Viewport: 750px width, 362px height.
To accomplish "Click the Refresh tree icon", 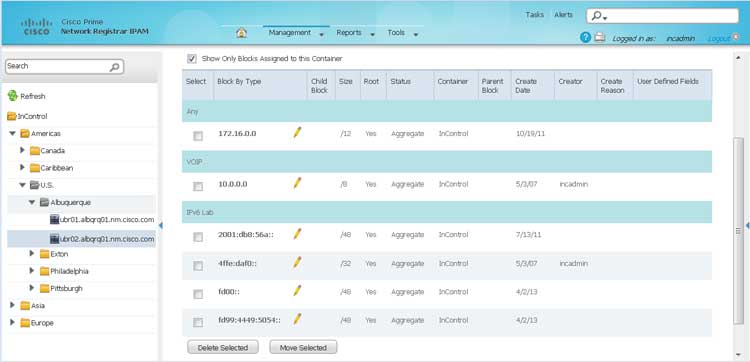I will click(12, 96).
